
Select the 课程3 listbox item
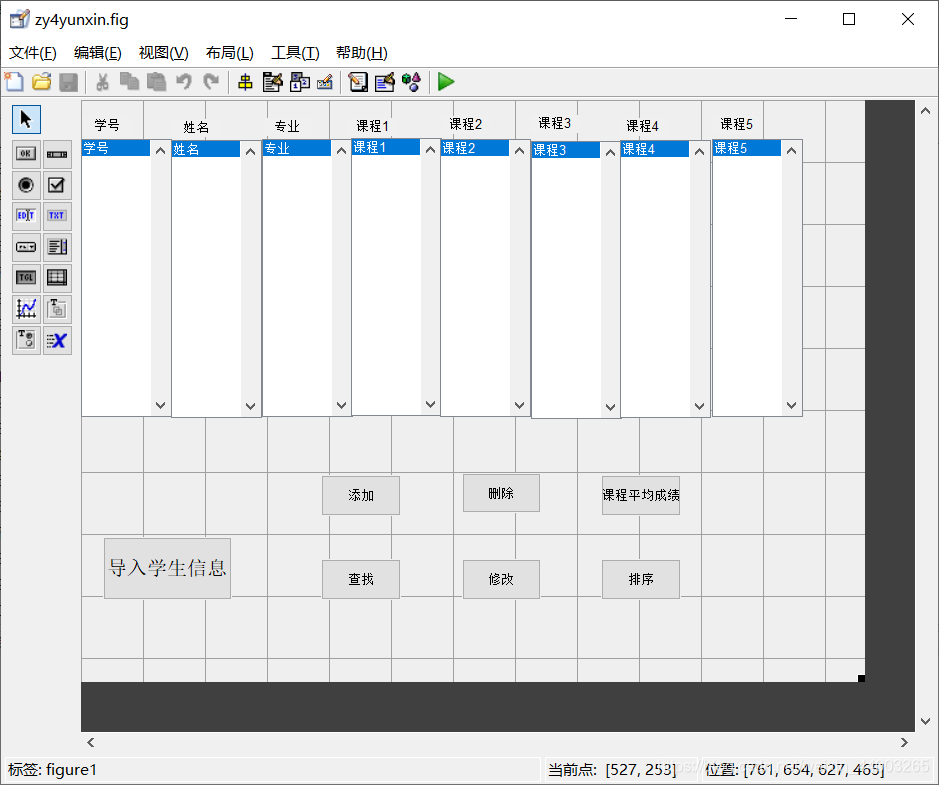tap(565, 150)
